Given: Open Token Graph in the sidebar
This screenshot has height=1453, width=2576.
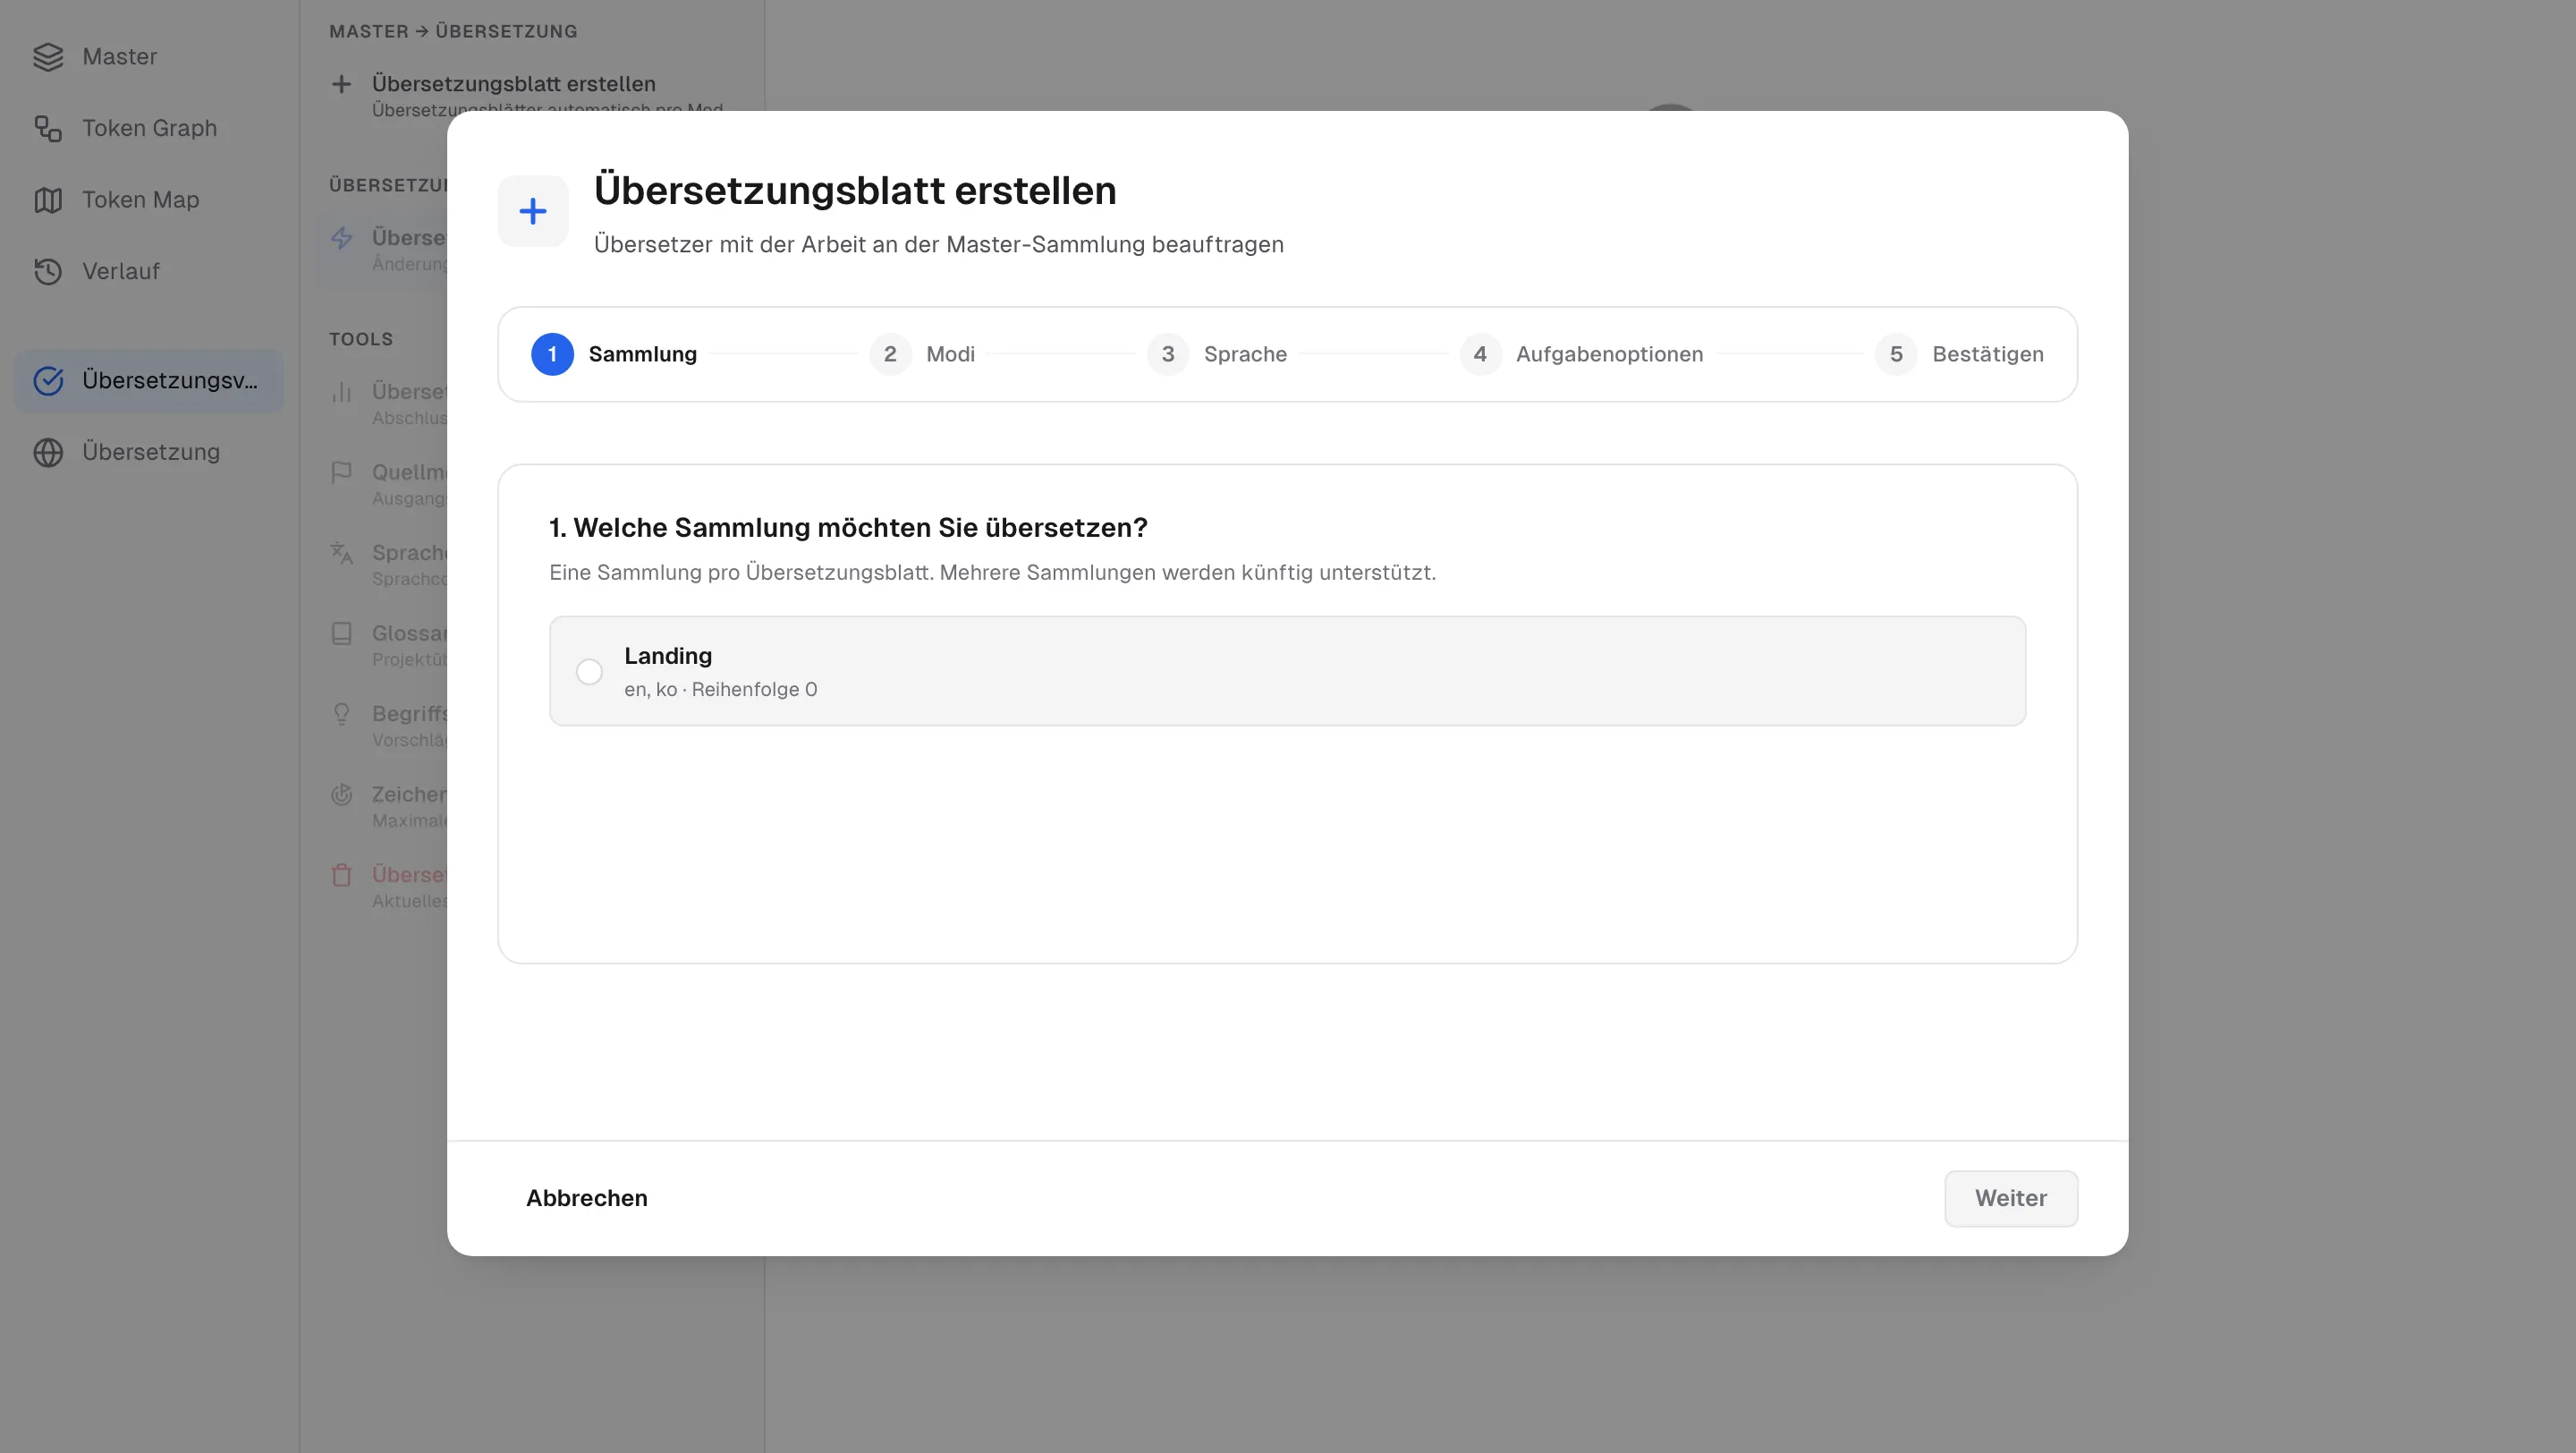Looking at the screenshot, I should click(x=149, y=128).
